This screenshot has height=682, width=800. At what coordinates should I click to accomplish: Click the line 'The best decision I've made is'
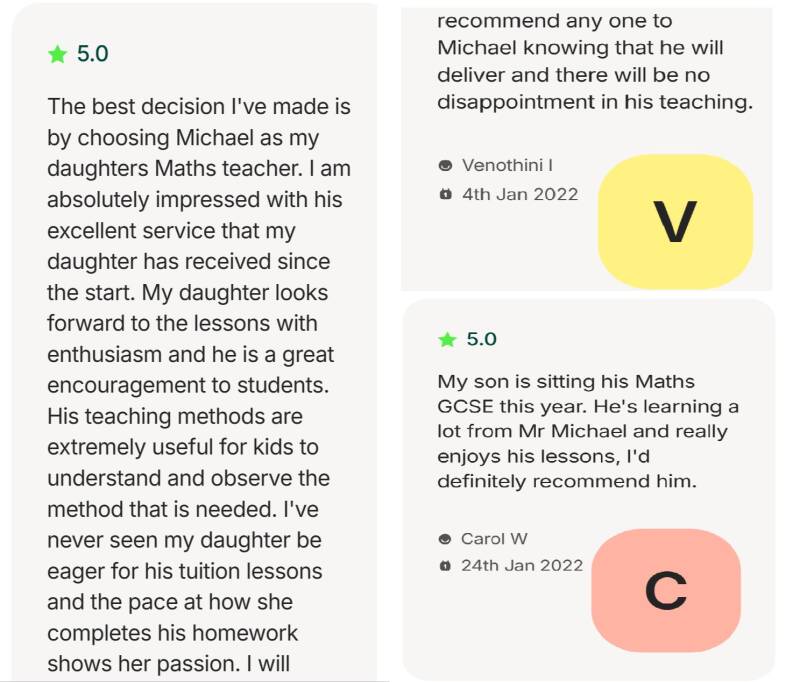click(199, 107)
